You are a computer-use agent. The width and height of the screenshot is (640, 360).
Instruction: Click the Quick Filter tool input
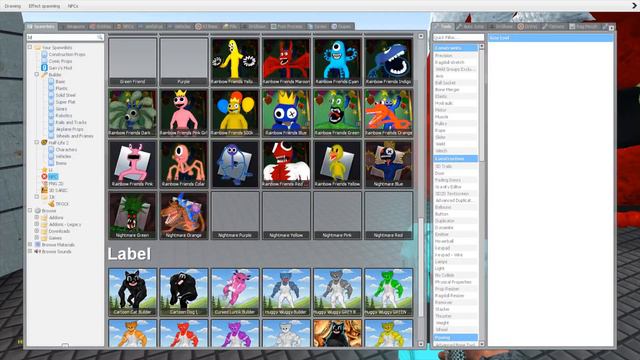click(458, 38)
